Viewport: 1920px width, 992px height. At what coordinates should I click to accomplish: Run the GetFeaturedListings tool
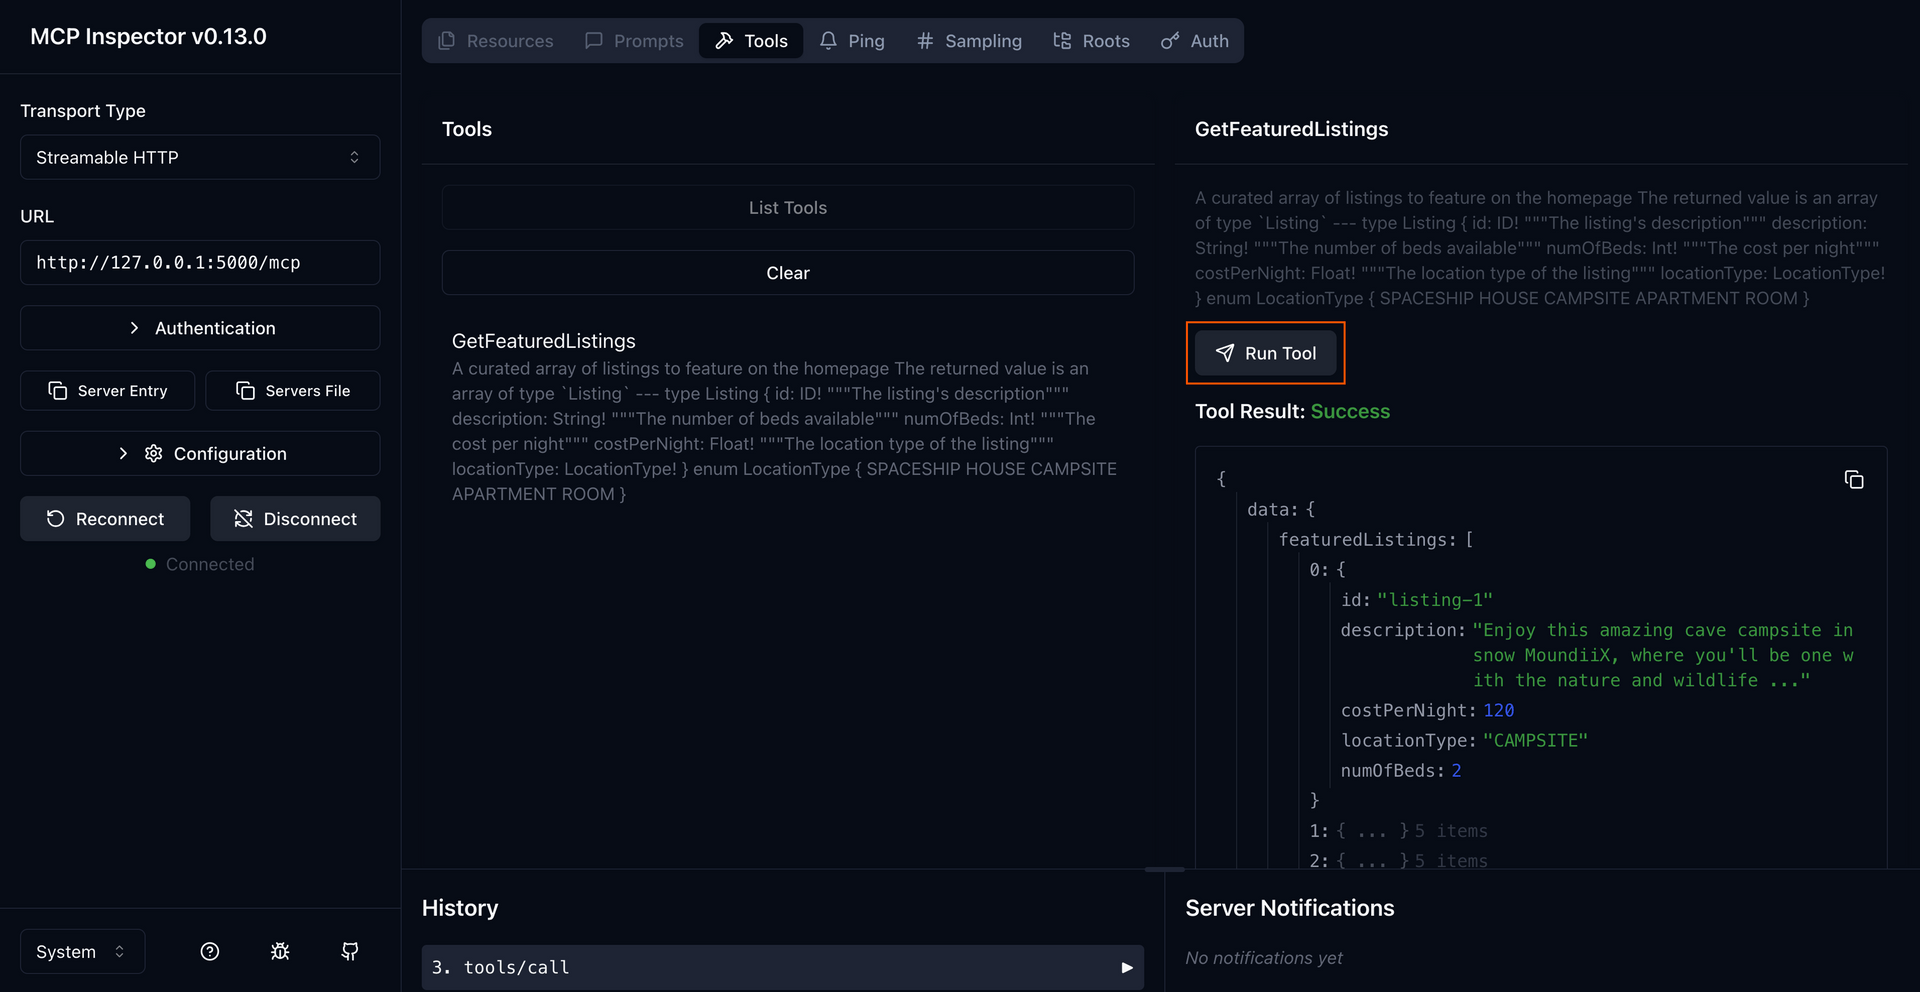coord(1265,352)
